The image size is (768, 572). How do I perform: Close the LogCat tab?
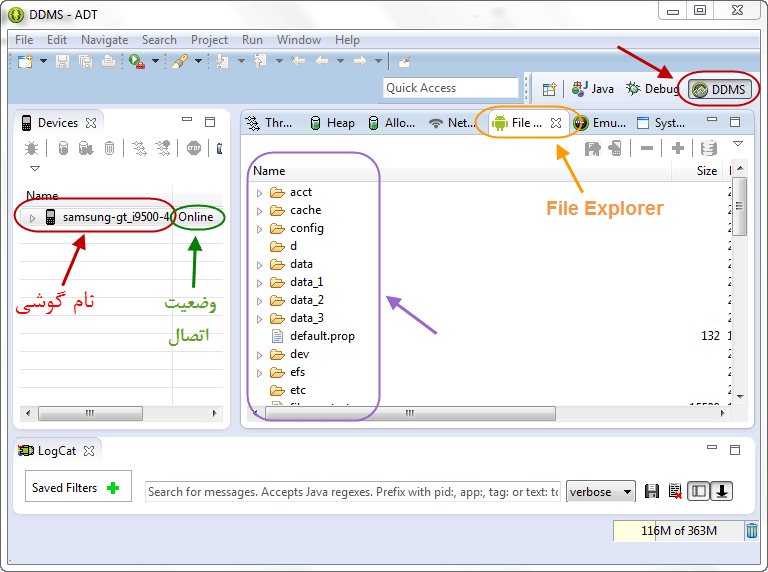point(89,451)
